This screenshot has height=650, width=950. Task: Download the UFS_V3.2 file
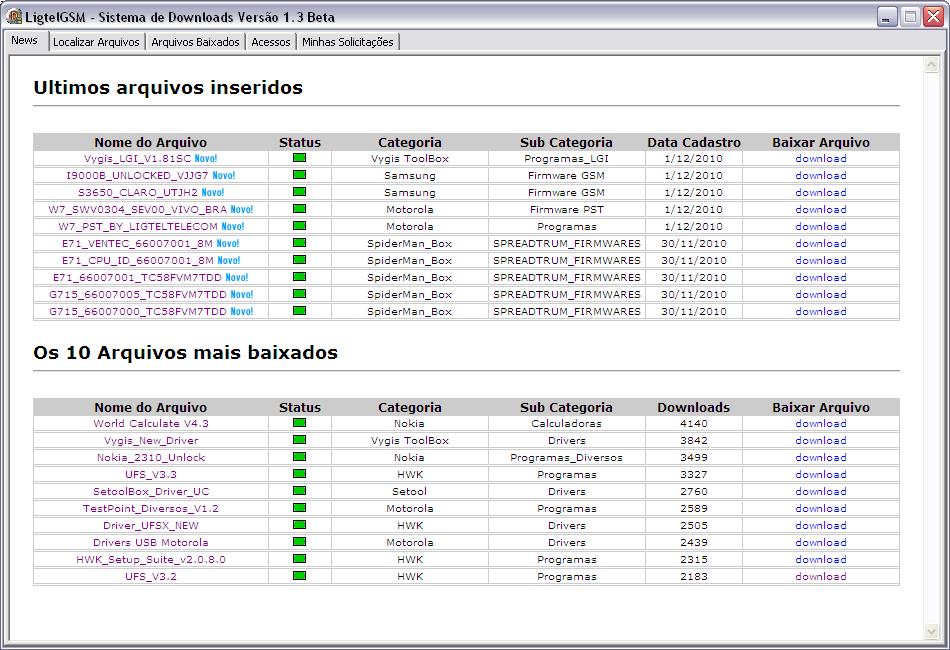click(820, 576)
